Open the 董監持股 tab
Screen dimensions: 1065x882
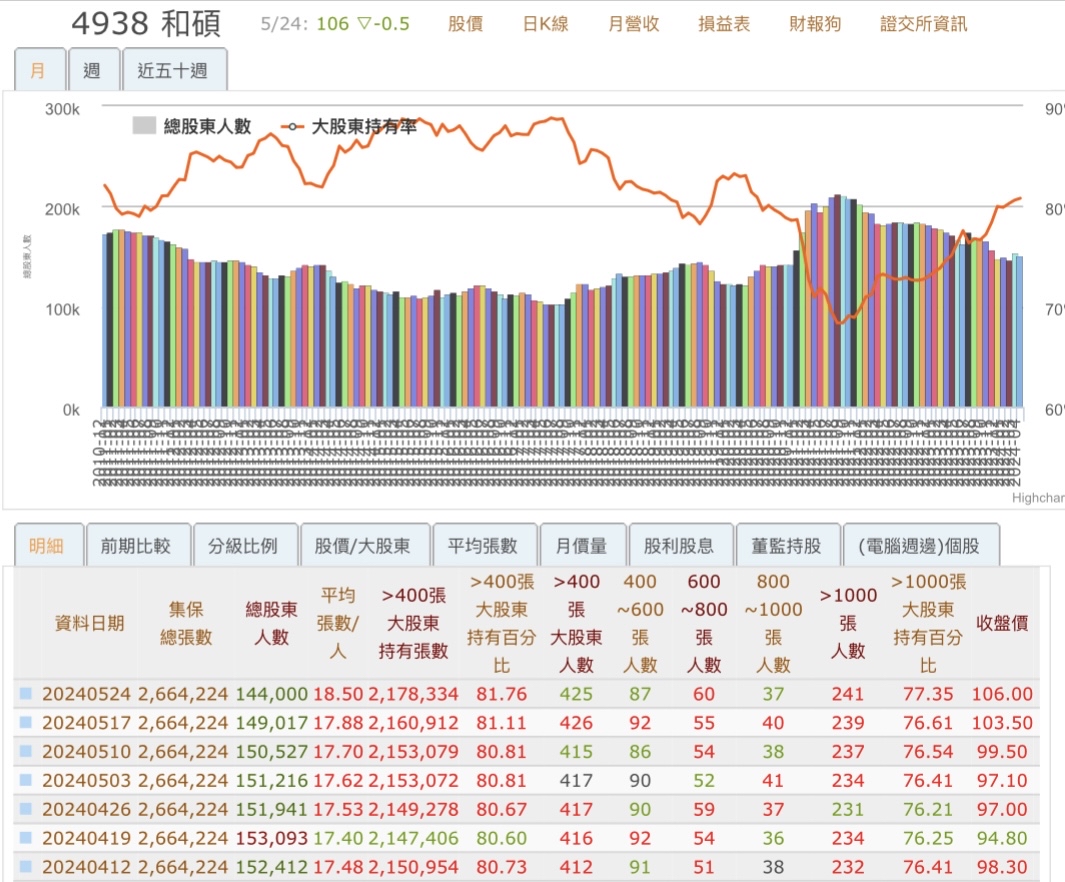tap(788, 545)
